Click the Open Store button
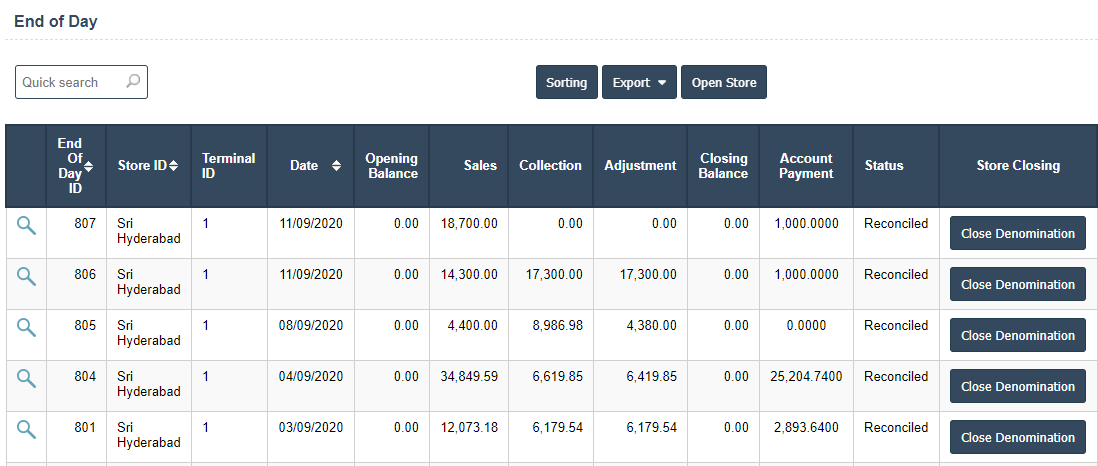 (x=724, y=83)
